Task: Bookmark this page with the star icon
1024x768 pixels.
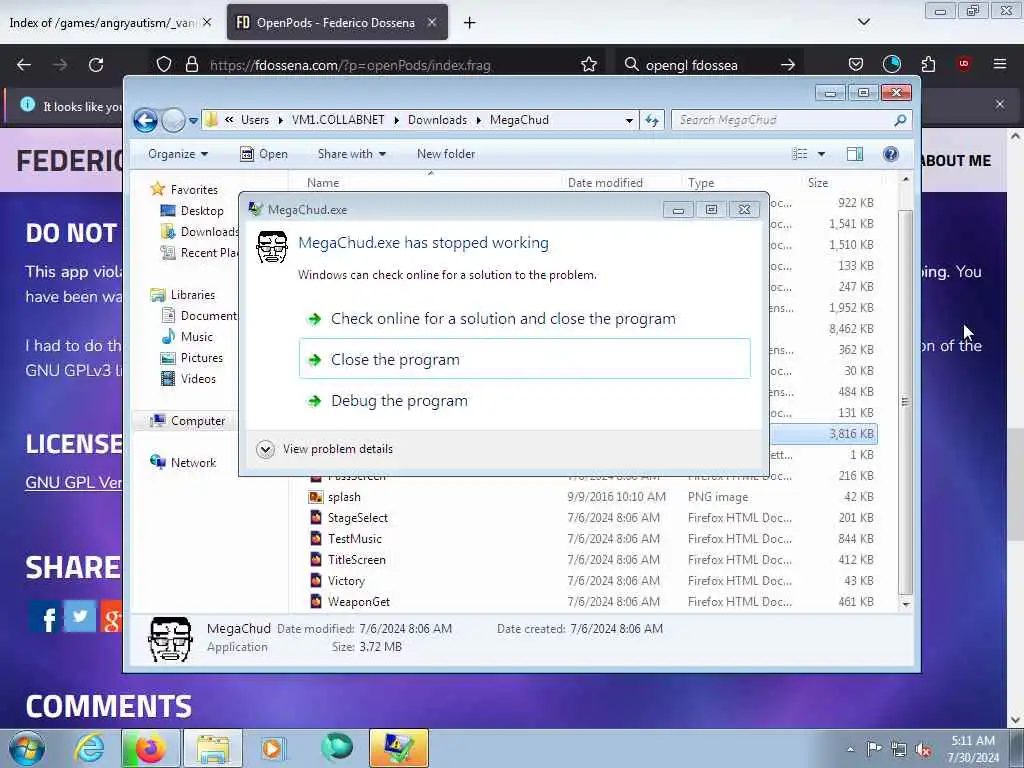Action: (589, 65)
